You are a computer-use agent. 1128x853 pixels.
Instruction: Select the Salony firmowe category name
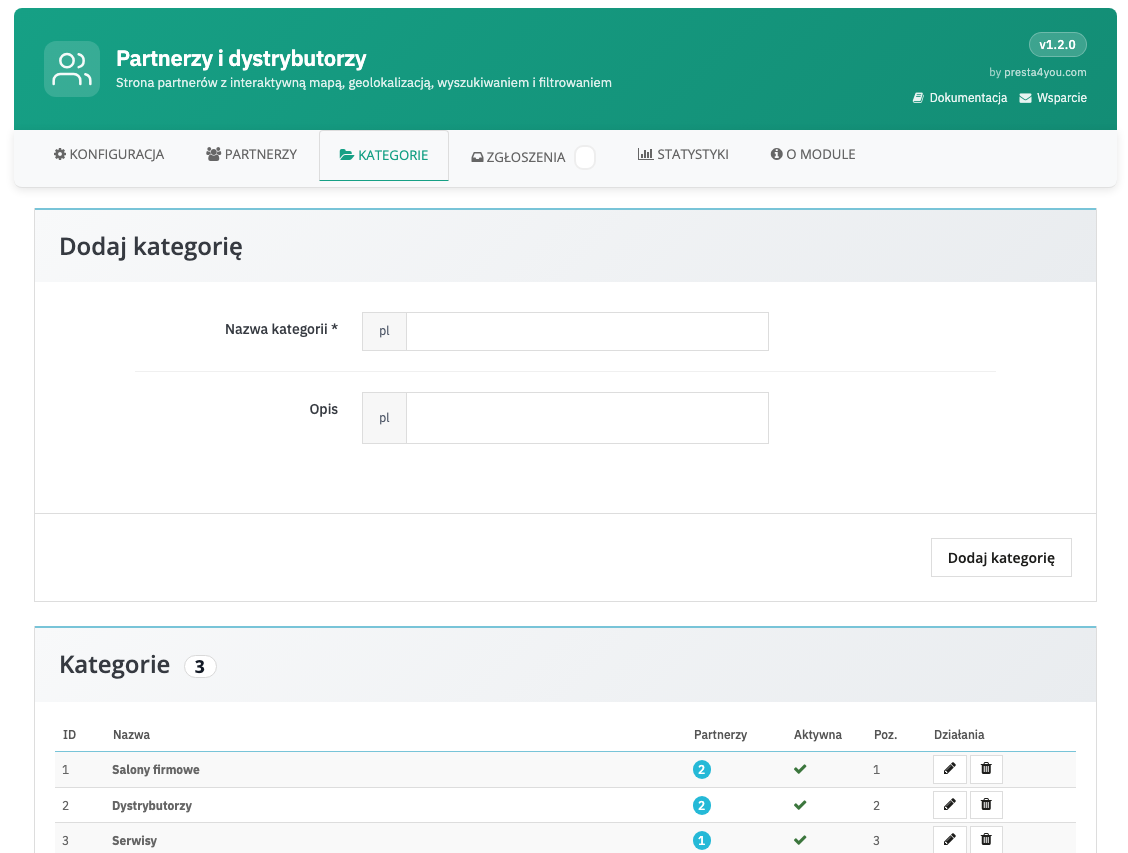click(x=156, y=770)
